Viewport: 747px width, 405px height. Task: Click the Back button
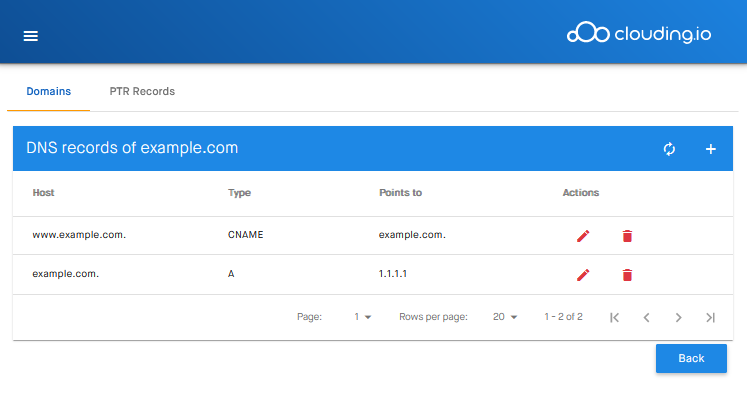[x=691, y=358]
